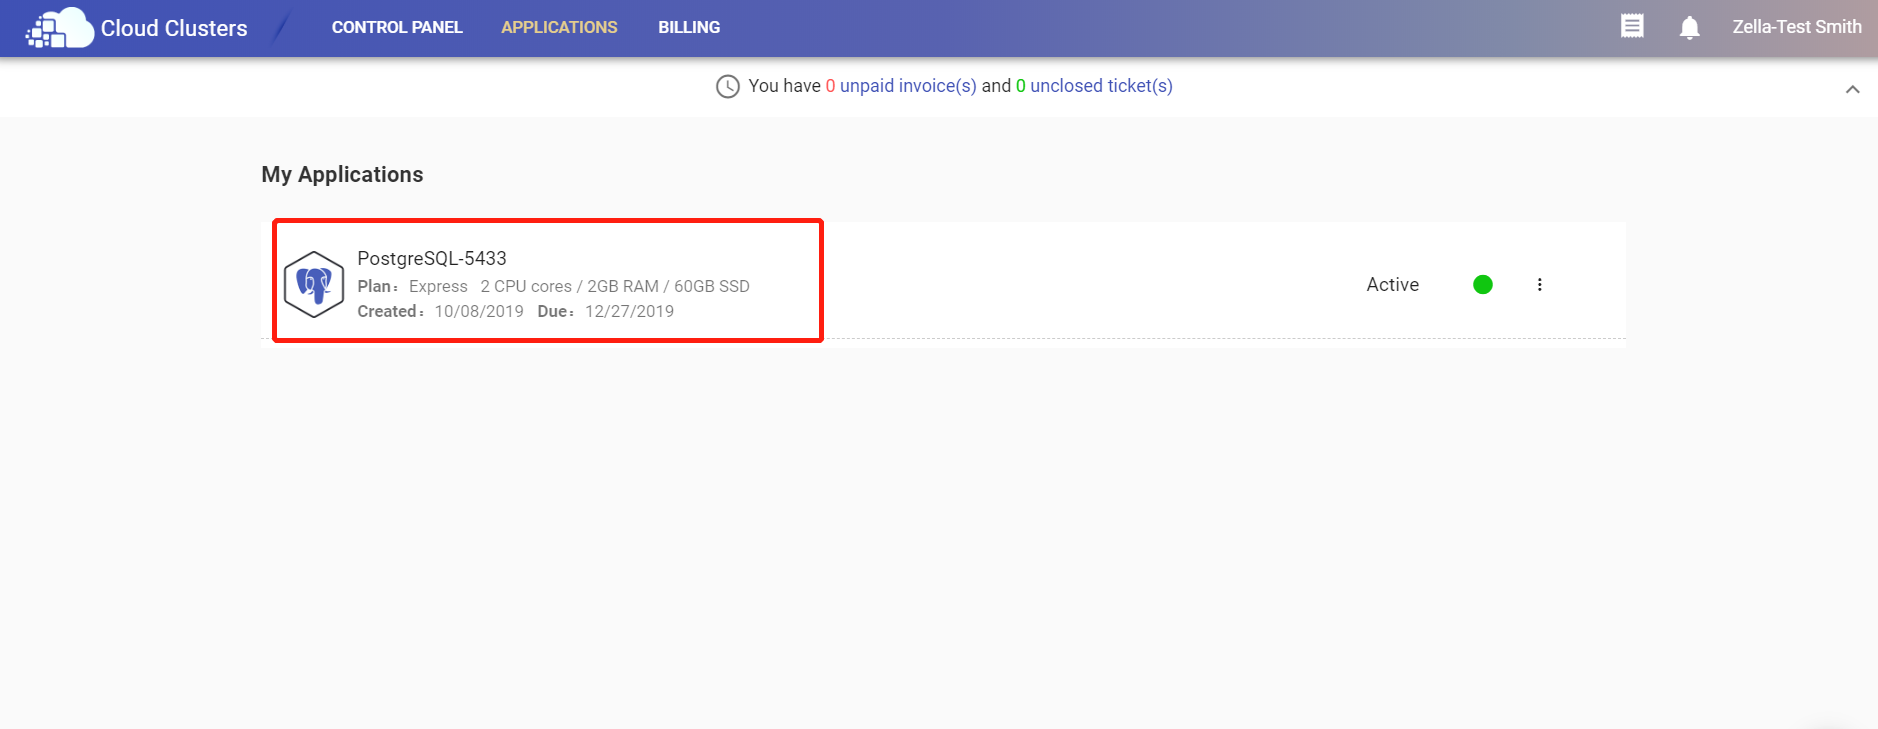1878x729 pixels.
Task: Click the Express plan specs text
Action: coord(579,286)
